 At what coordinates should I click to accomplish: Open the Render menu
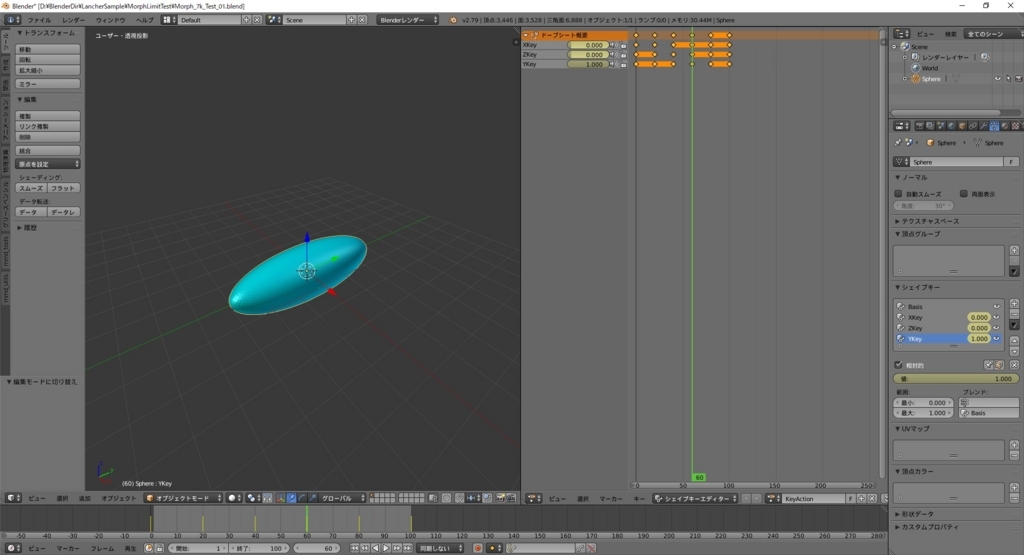pos(73,20)
